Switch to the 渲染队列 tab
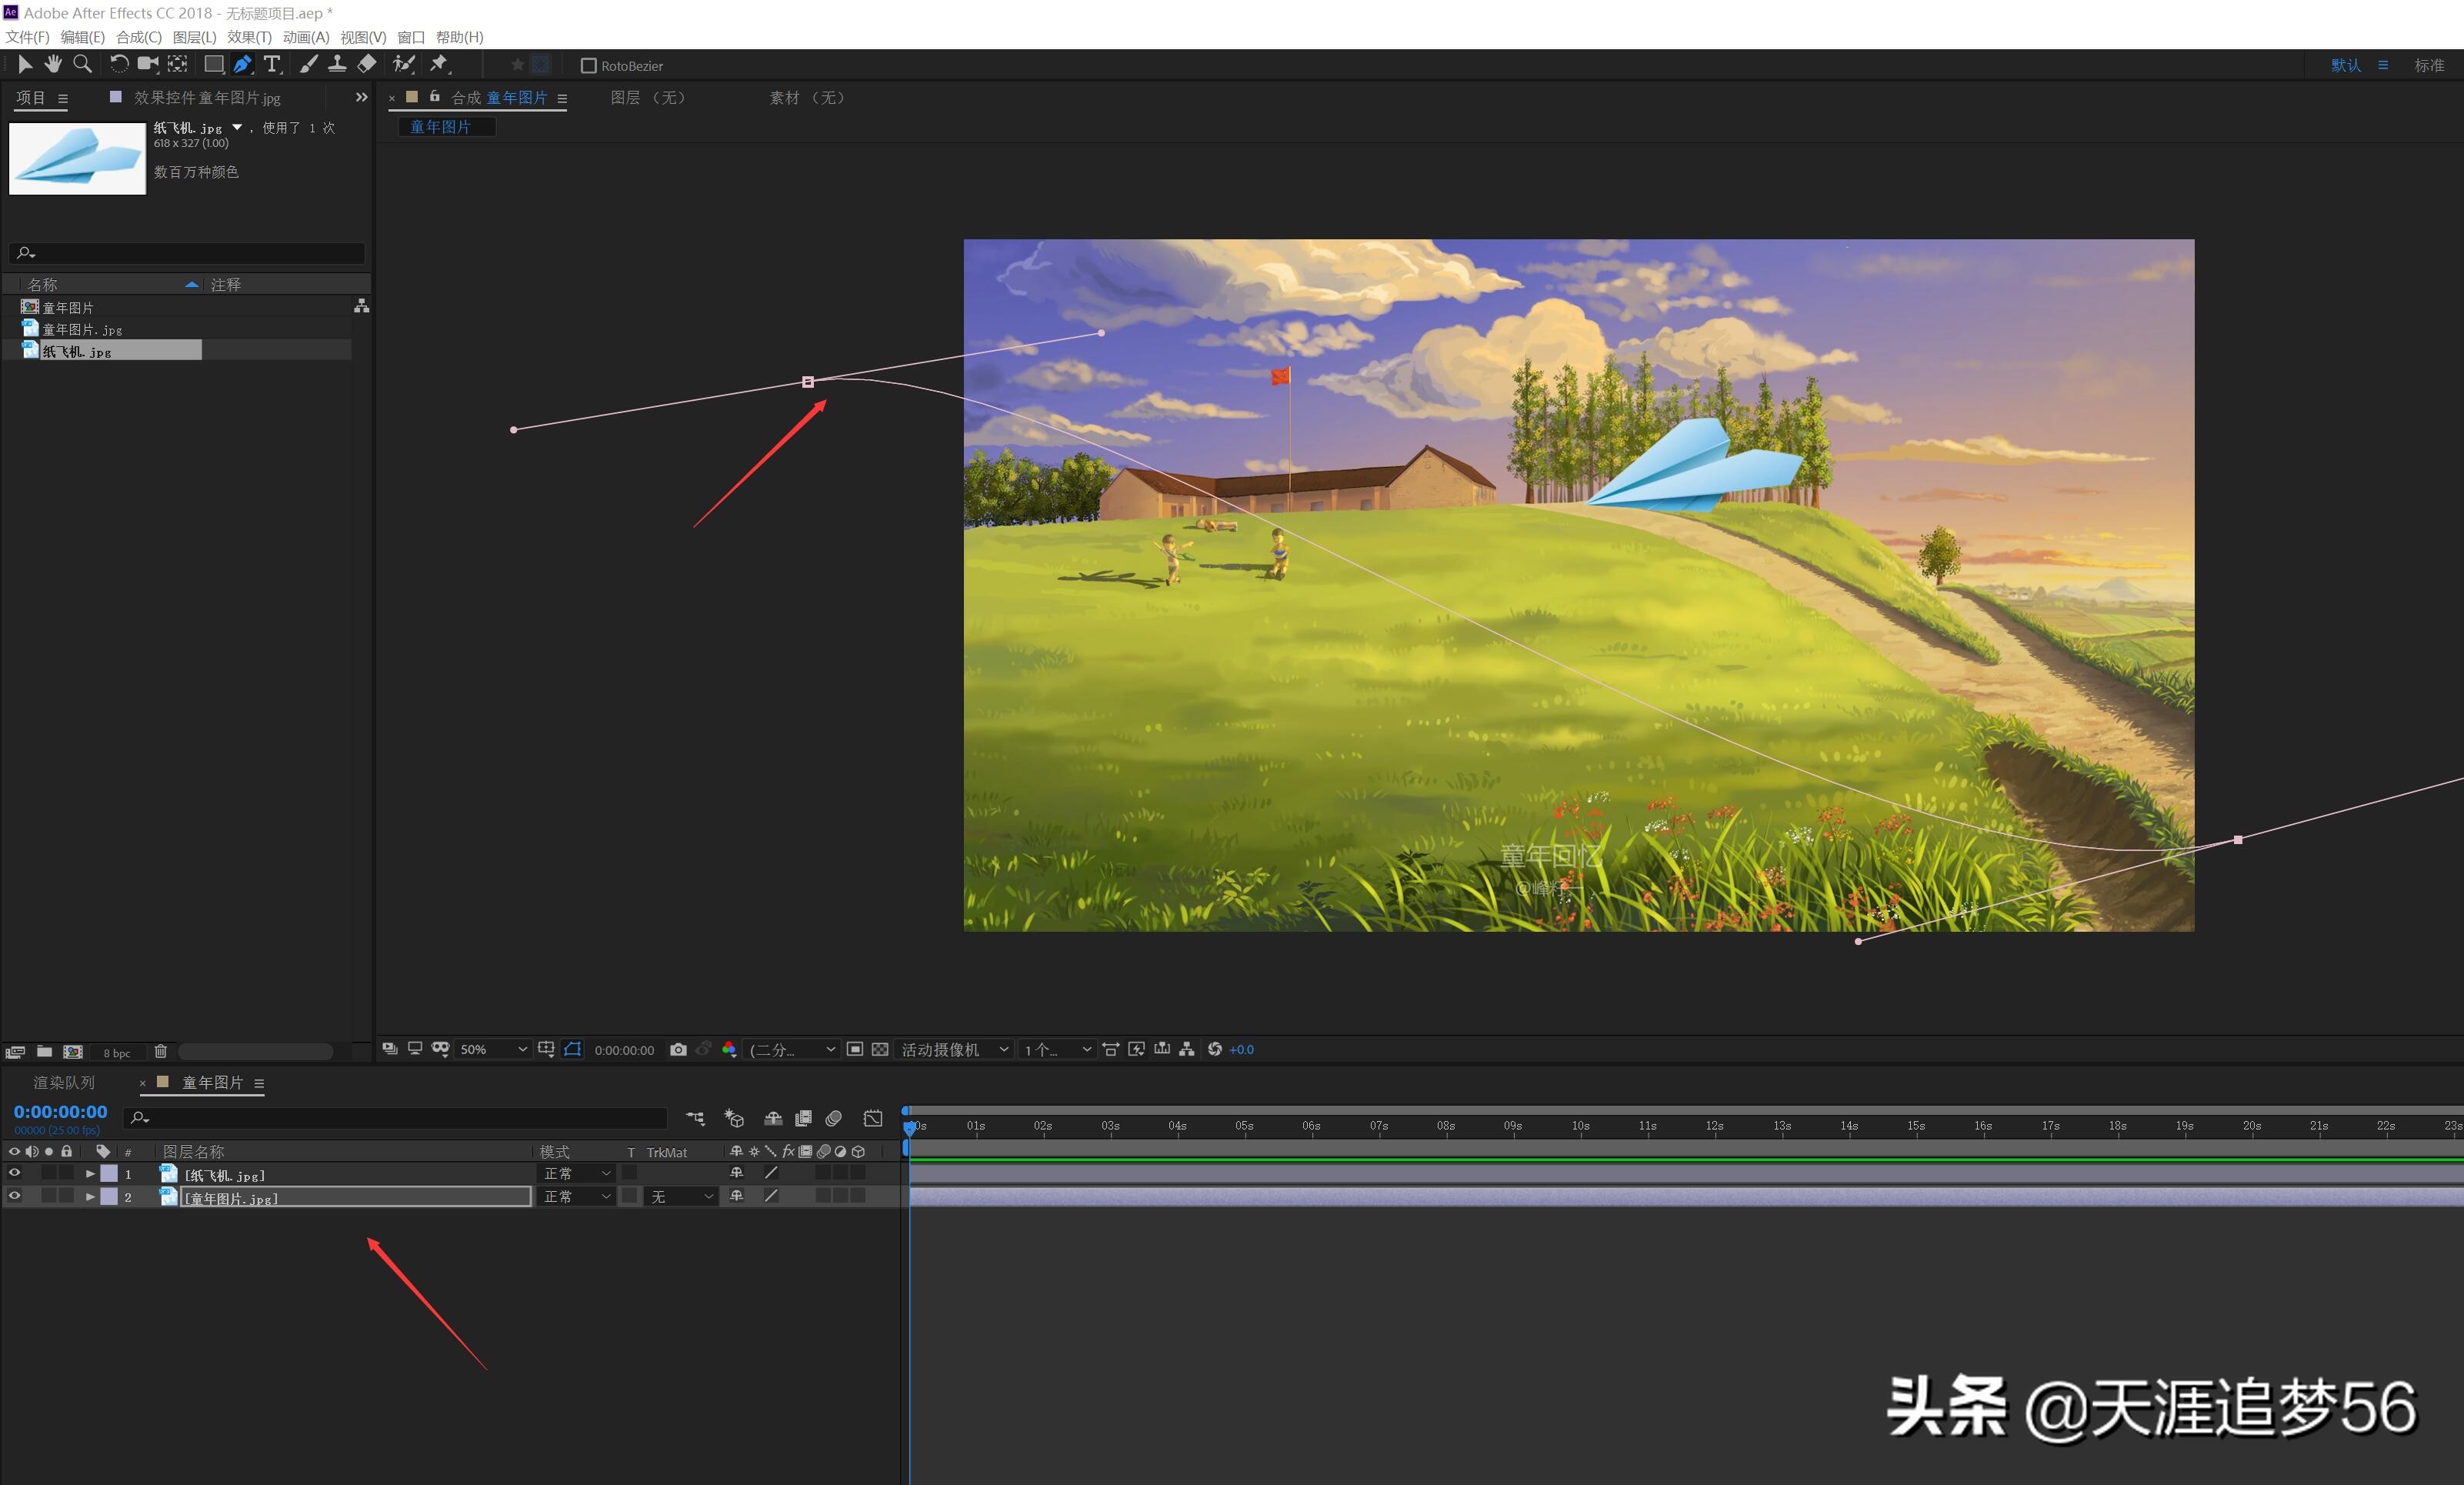The width and height of the screenshot is (2464, 1485). click(64, 1082)
